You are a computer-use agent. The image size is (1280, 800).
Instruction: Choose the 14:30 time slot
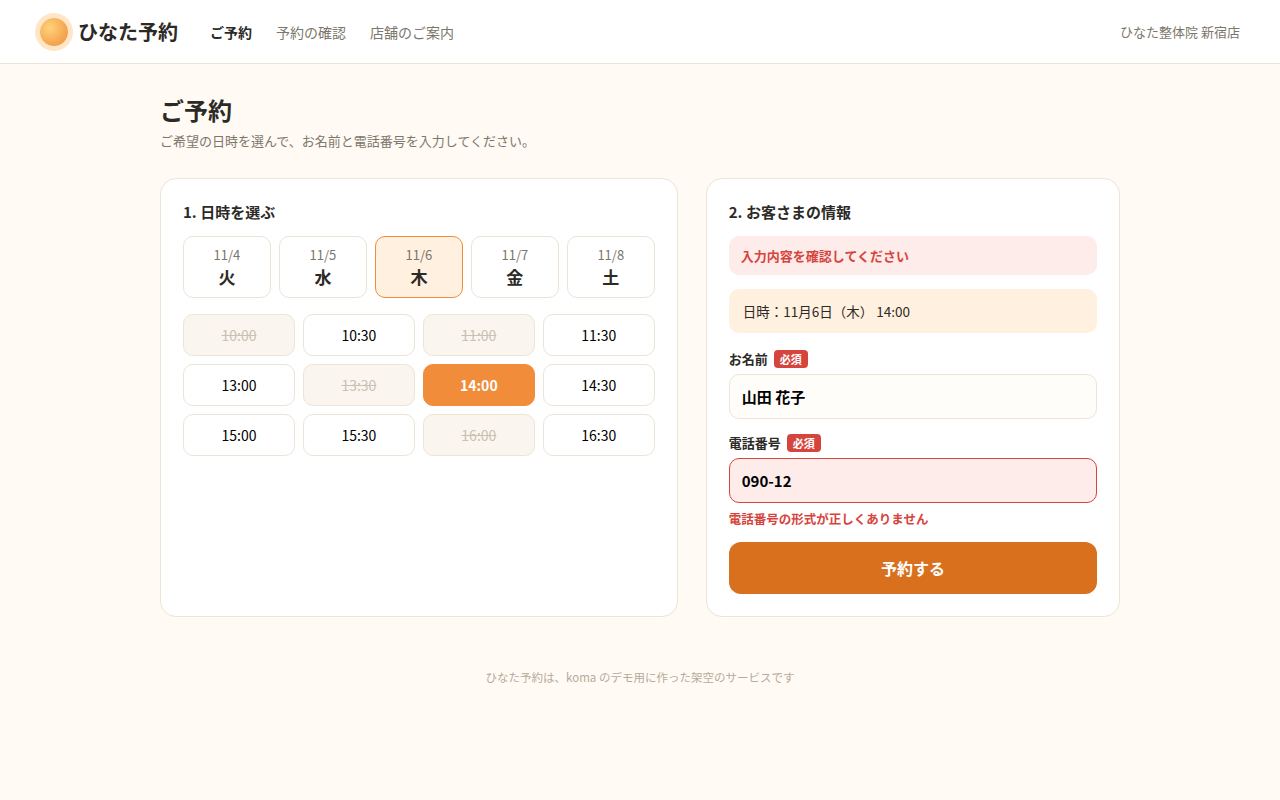click(599, 385)
